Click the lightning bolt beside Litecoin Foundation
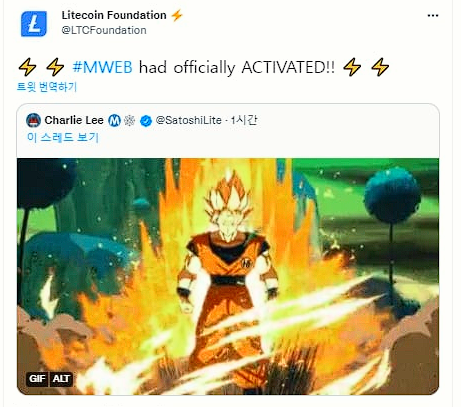461x407 pixels. point(177,15)
